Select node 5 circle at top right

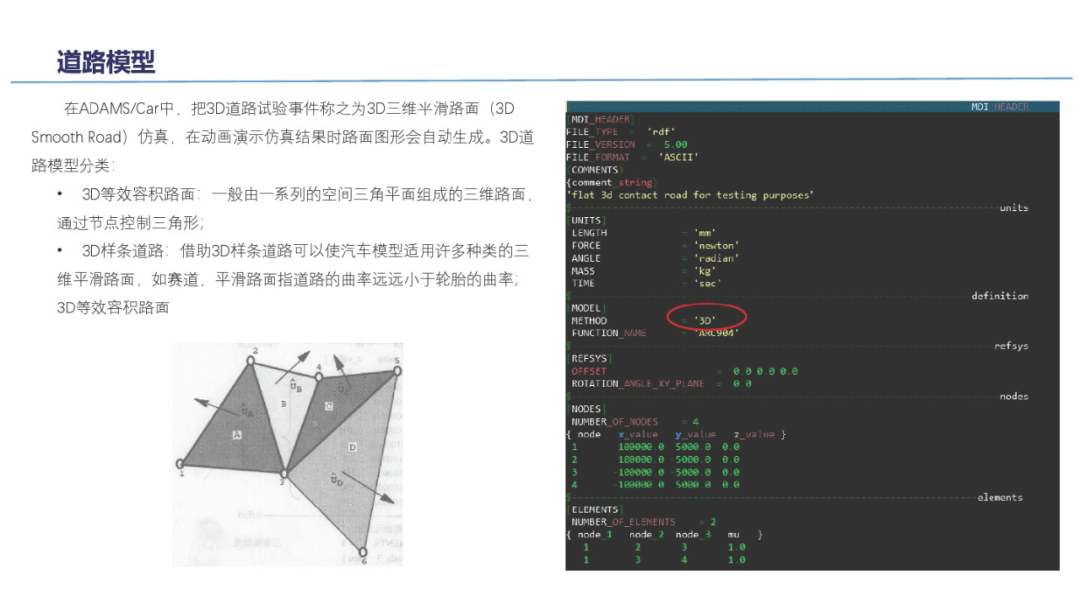click(x=396, y=369)
